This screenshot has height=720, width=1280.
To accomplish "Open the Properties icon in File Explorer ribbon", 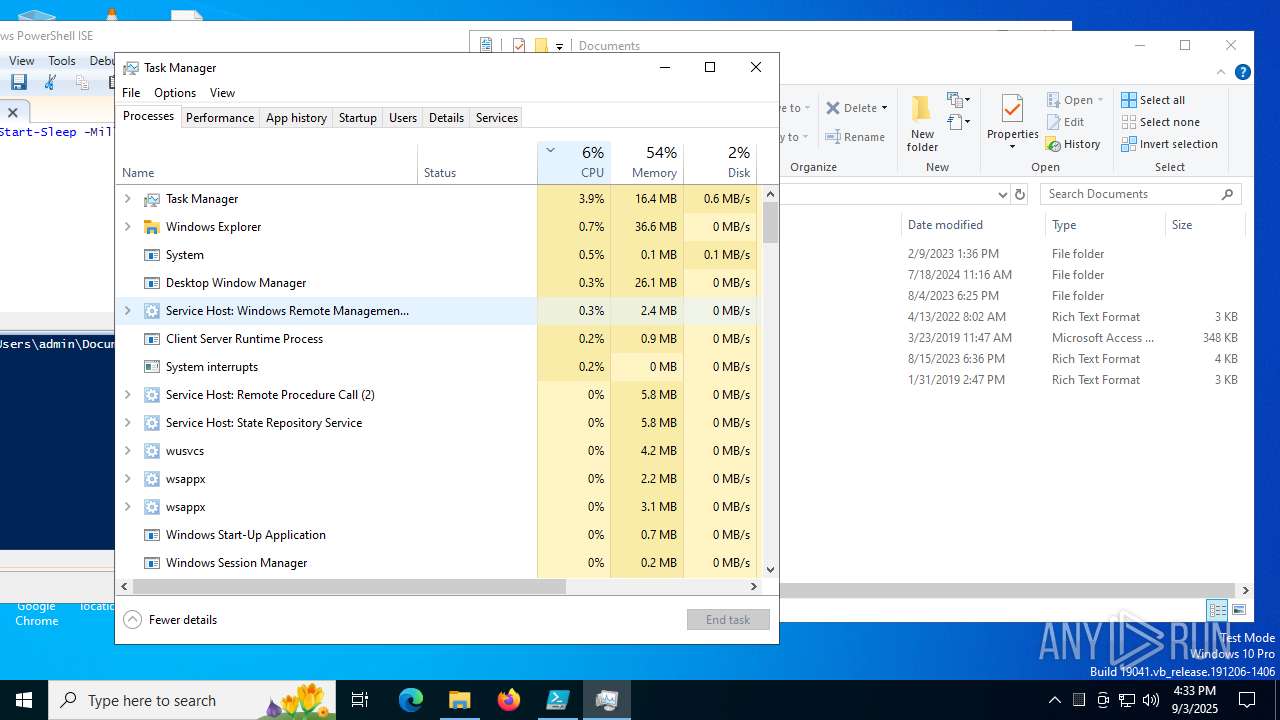I will (1012, 109).
